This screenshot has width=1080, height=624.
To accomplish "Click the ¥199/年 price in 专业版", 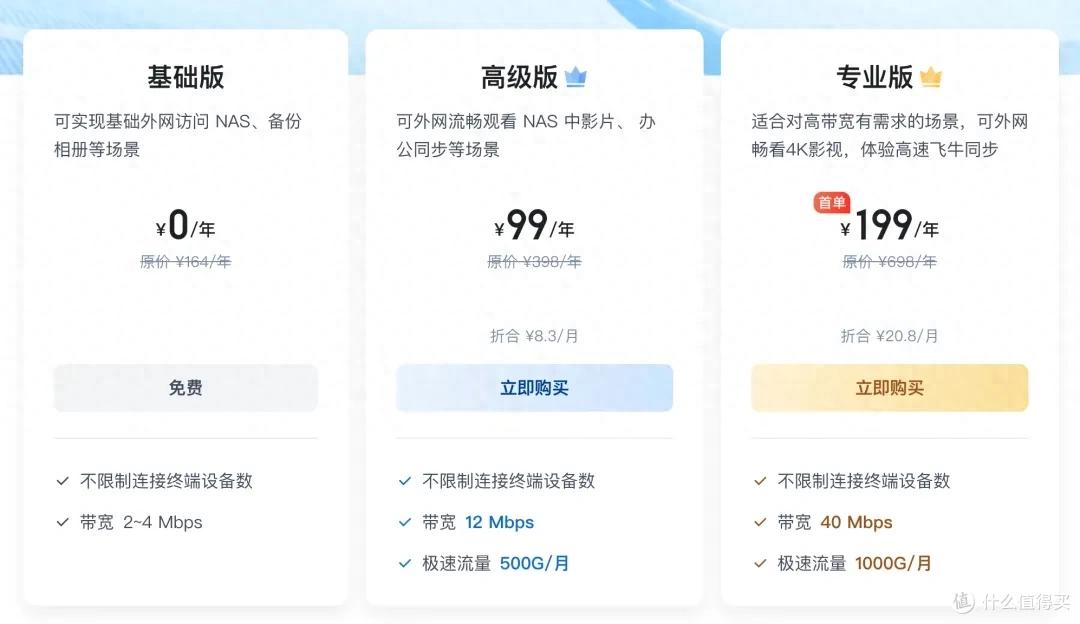I will click(889, 227).
